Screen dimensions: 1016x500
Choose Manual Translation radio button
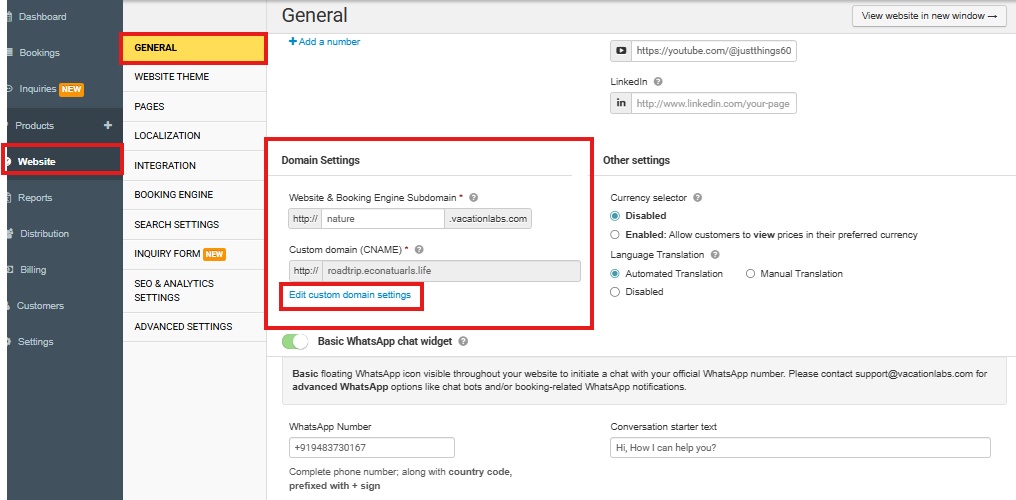tap(751, 274)
